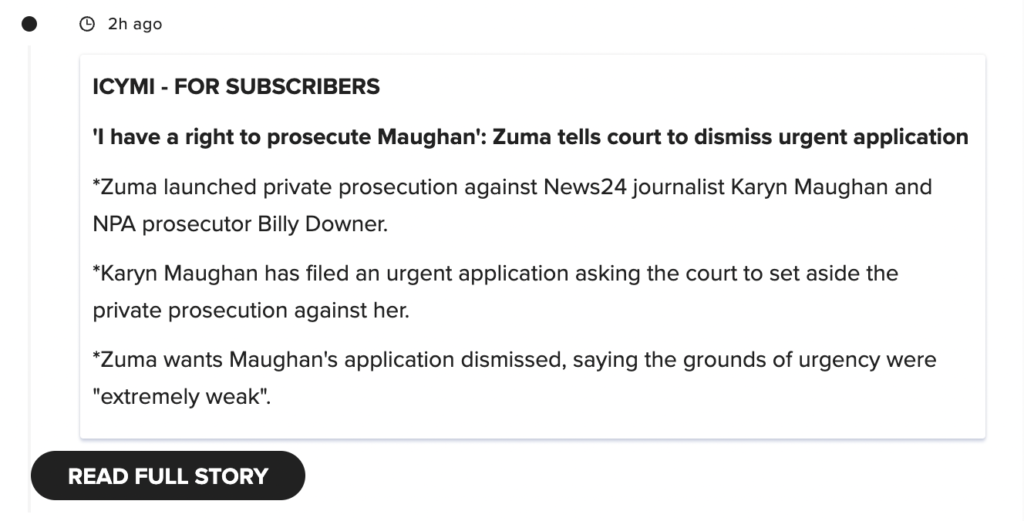The width and height of the screenshot is (1024, 521).
Task: Click the name "Billy Downer"
Action: [323, 224]
